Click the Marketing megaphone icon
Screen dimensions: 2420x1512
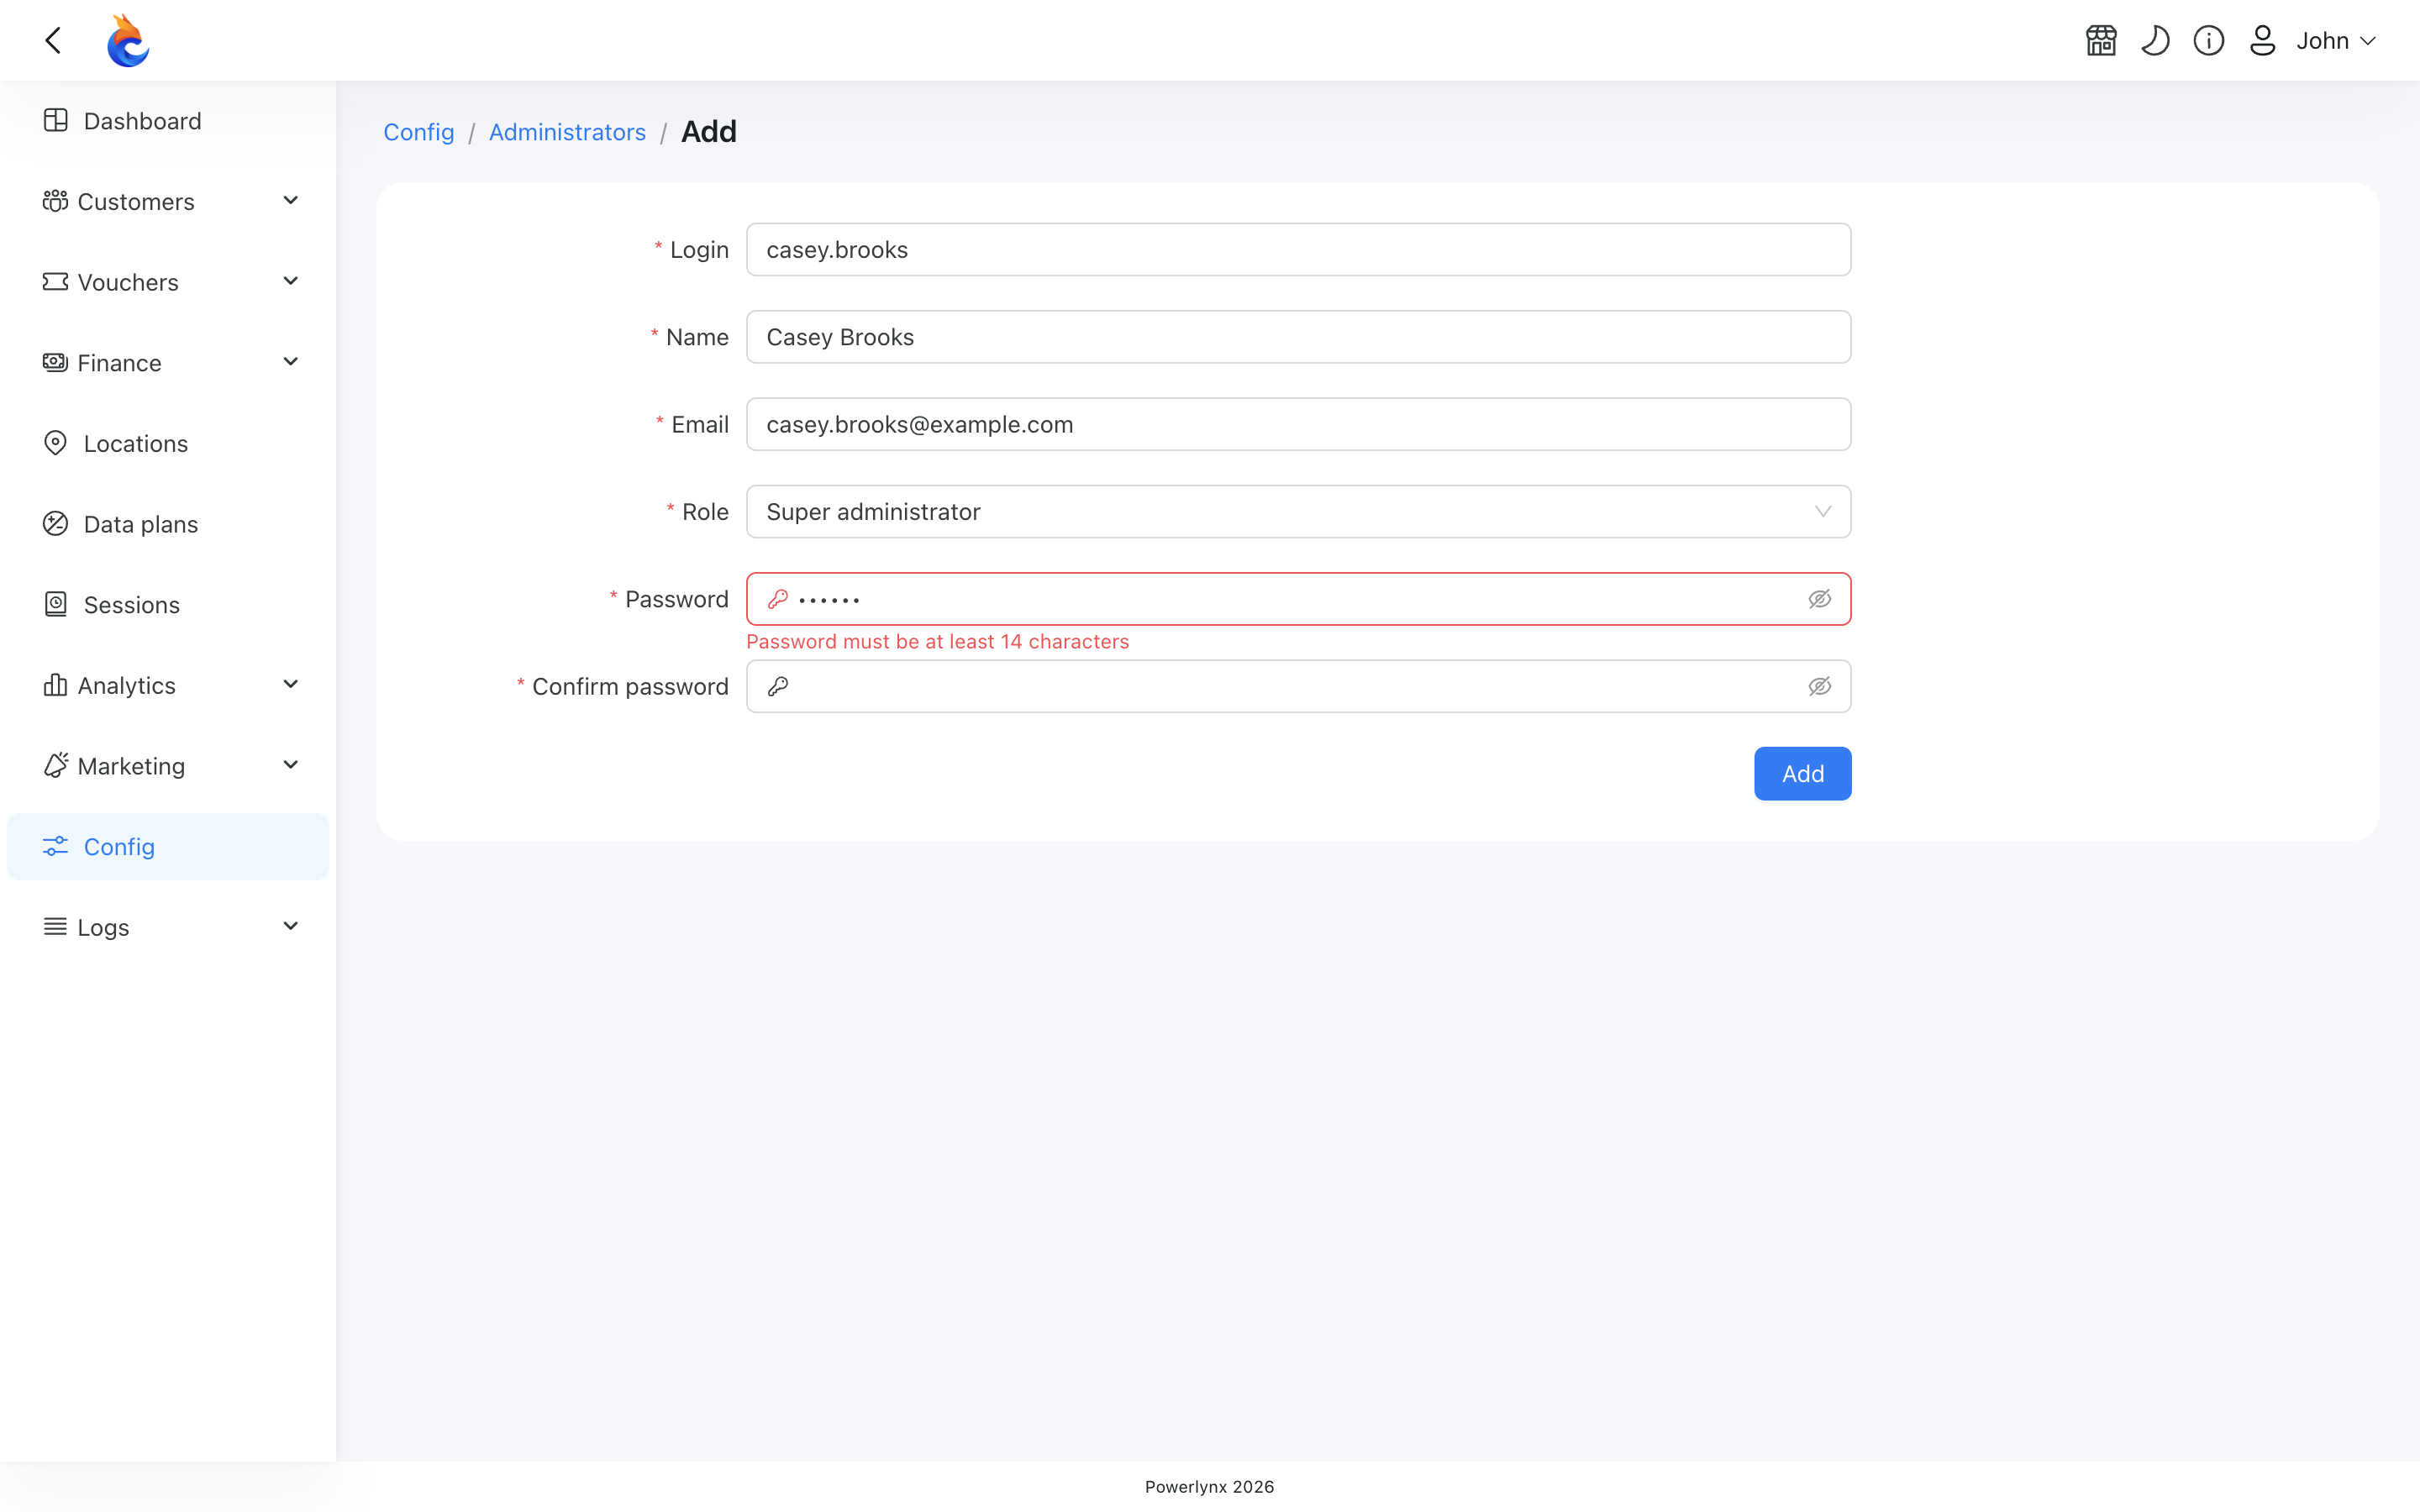point(55,766)
